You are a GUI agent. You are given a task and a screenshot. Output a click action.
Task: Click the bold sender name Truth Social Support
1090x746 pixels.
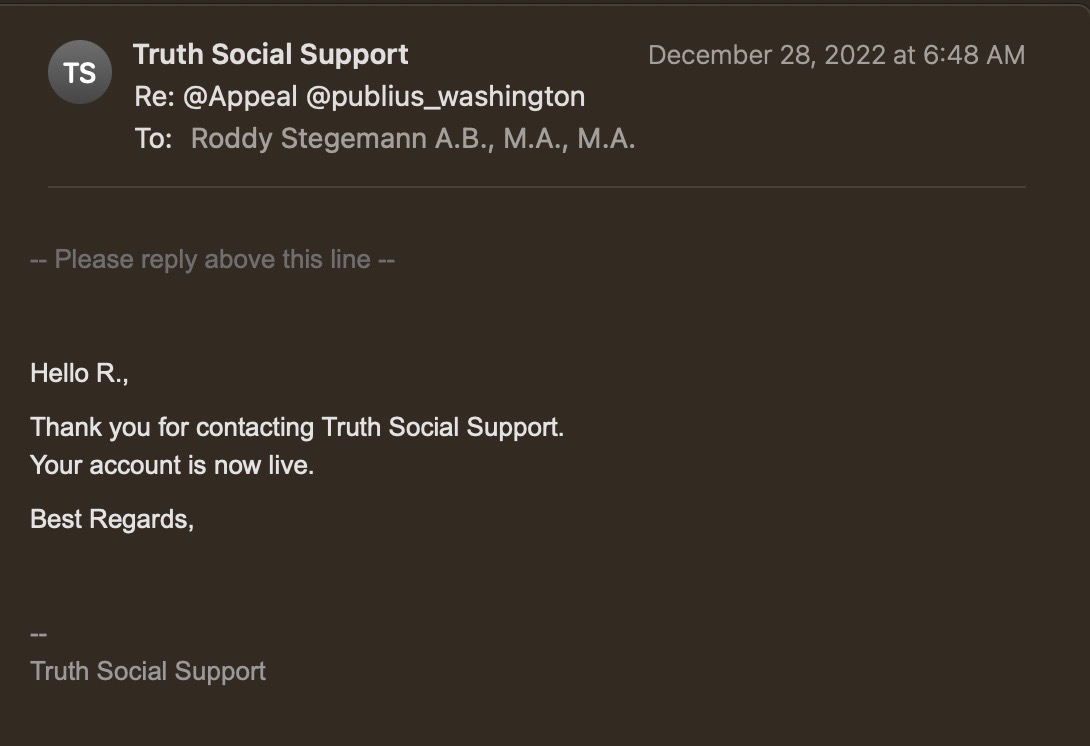pos(270,54)
